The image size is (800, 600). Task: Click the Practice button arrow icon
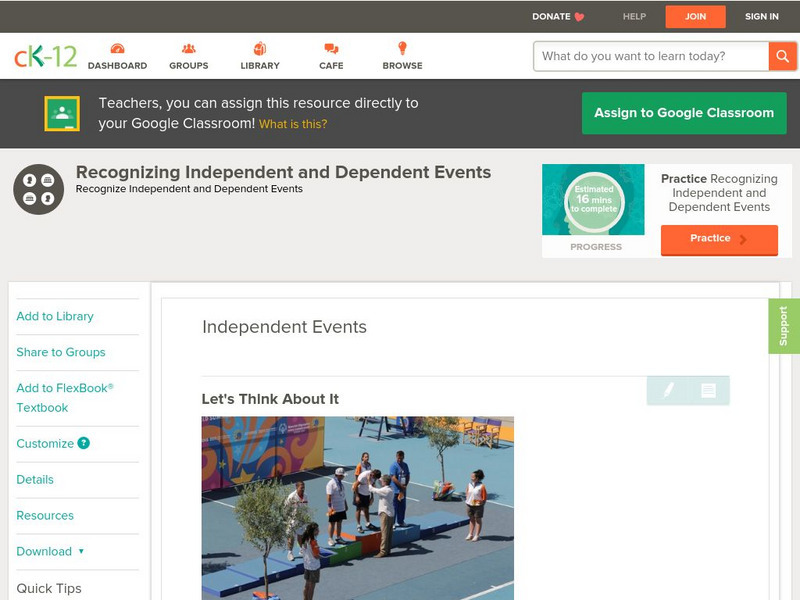coord(743,239)
